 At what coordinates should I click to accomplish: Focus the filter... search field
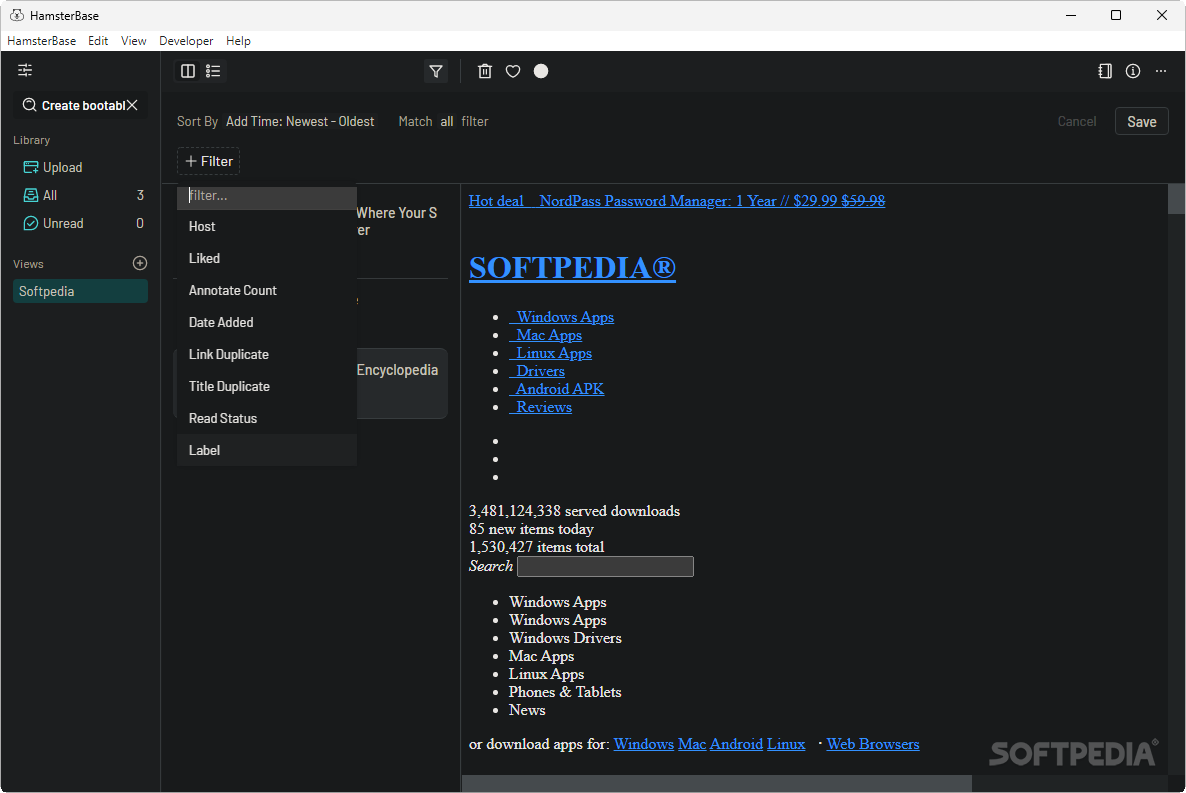(x=267, y=195)
